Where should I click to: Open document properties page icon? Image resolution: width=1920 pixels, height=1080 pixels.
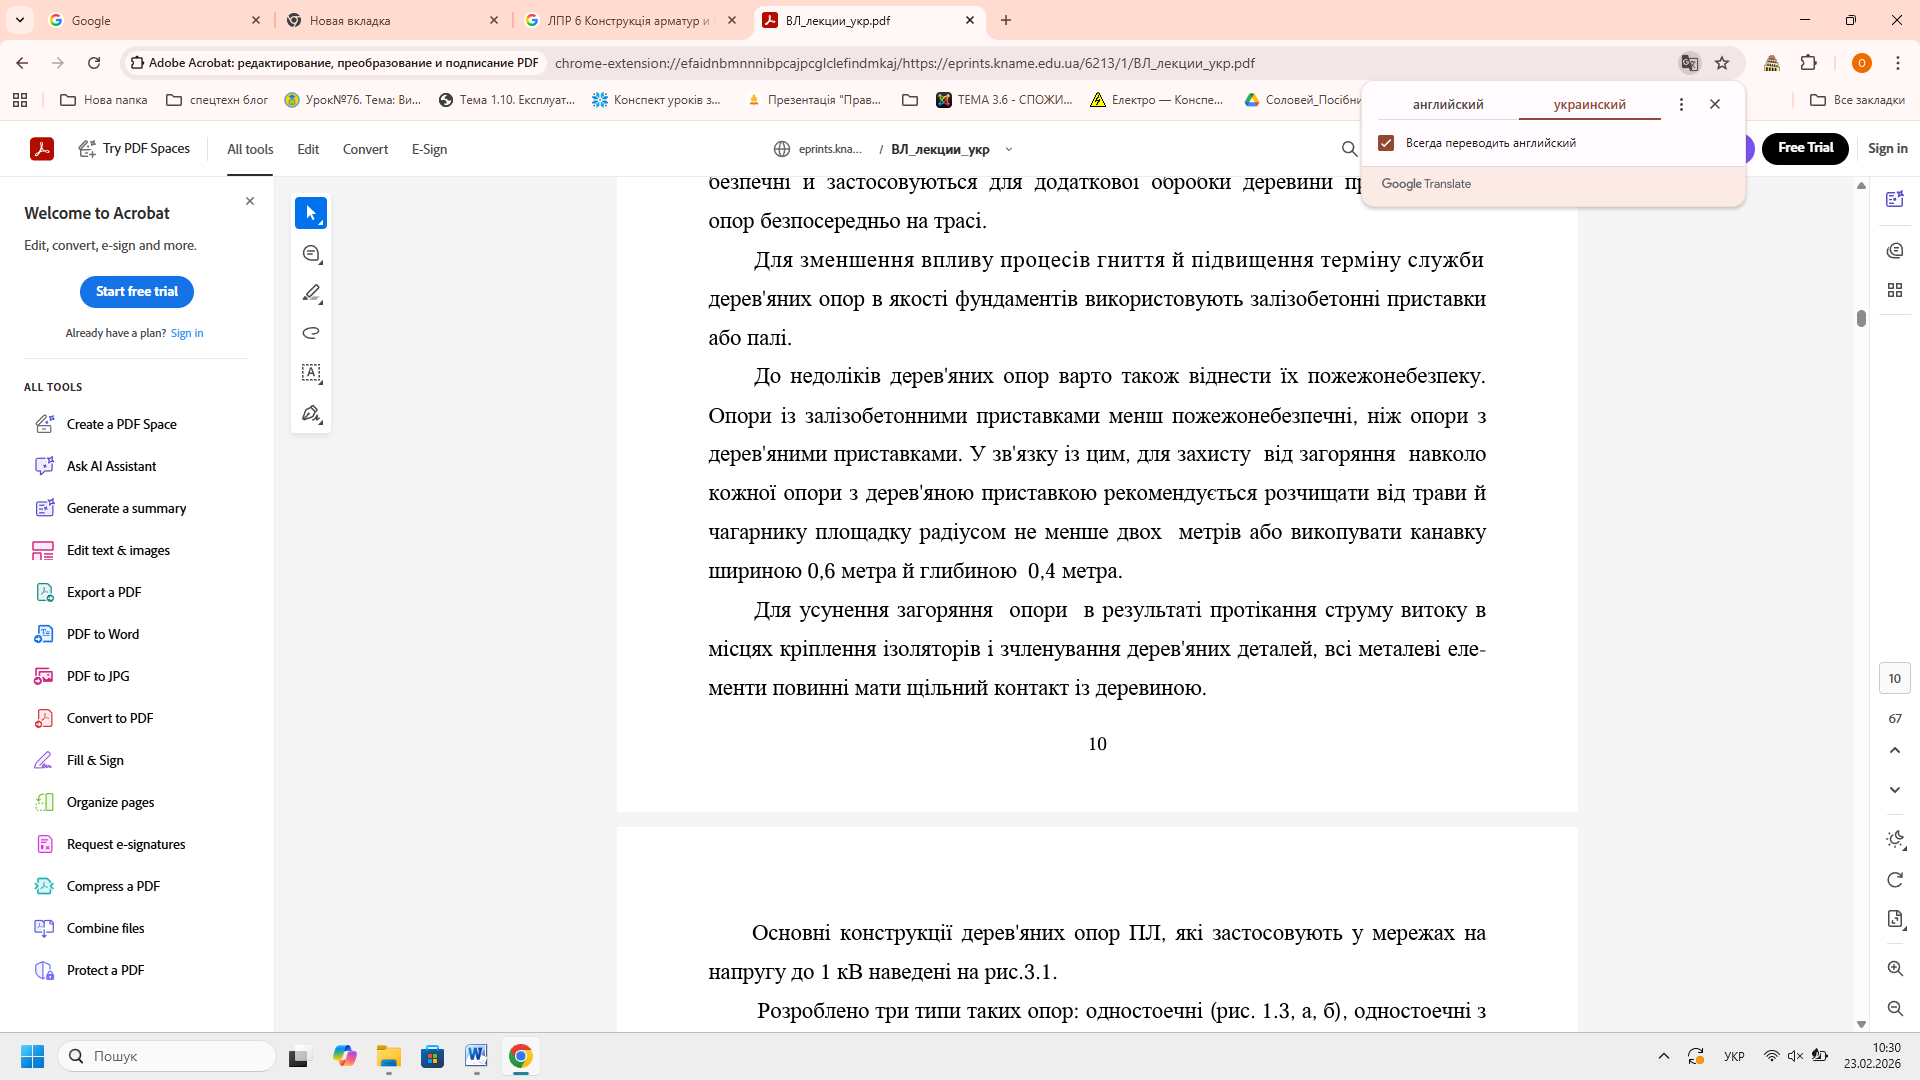(1895, 919)
